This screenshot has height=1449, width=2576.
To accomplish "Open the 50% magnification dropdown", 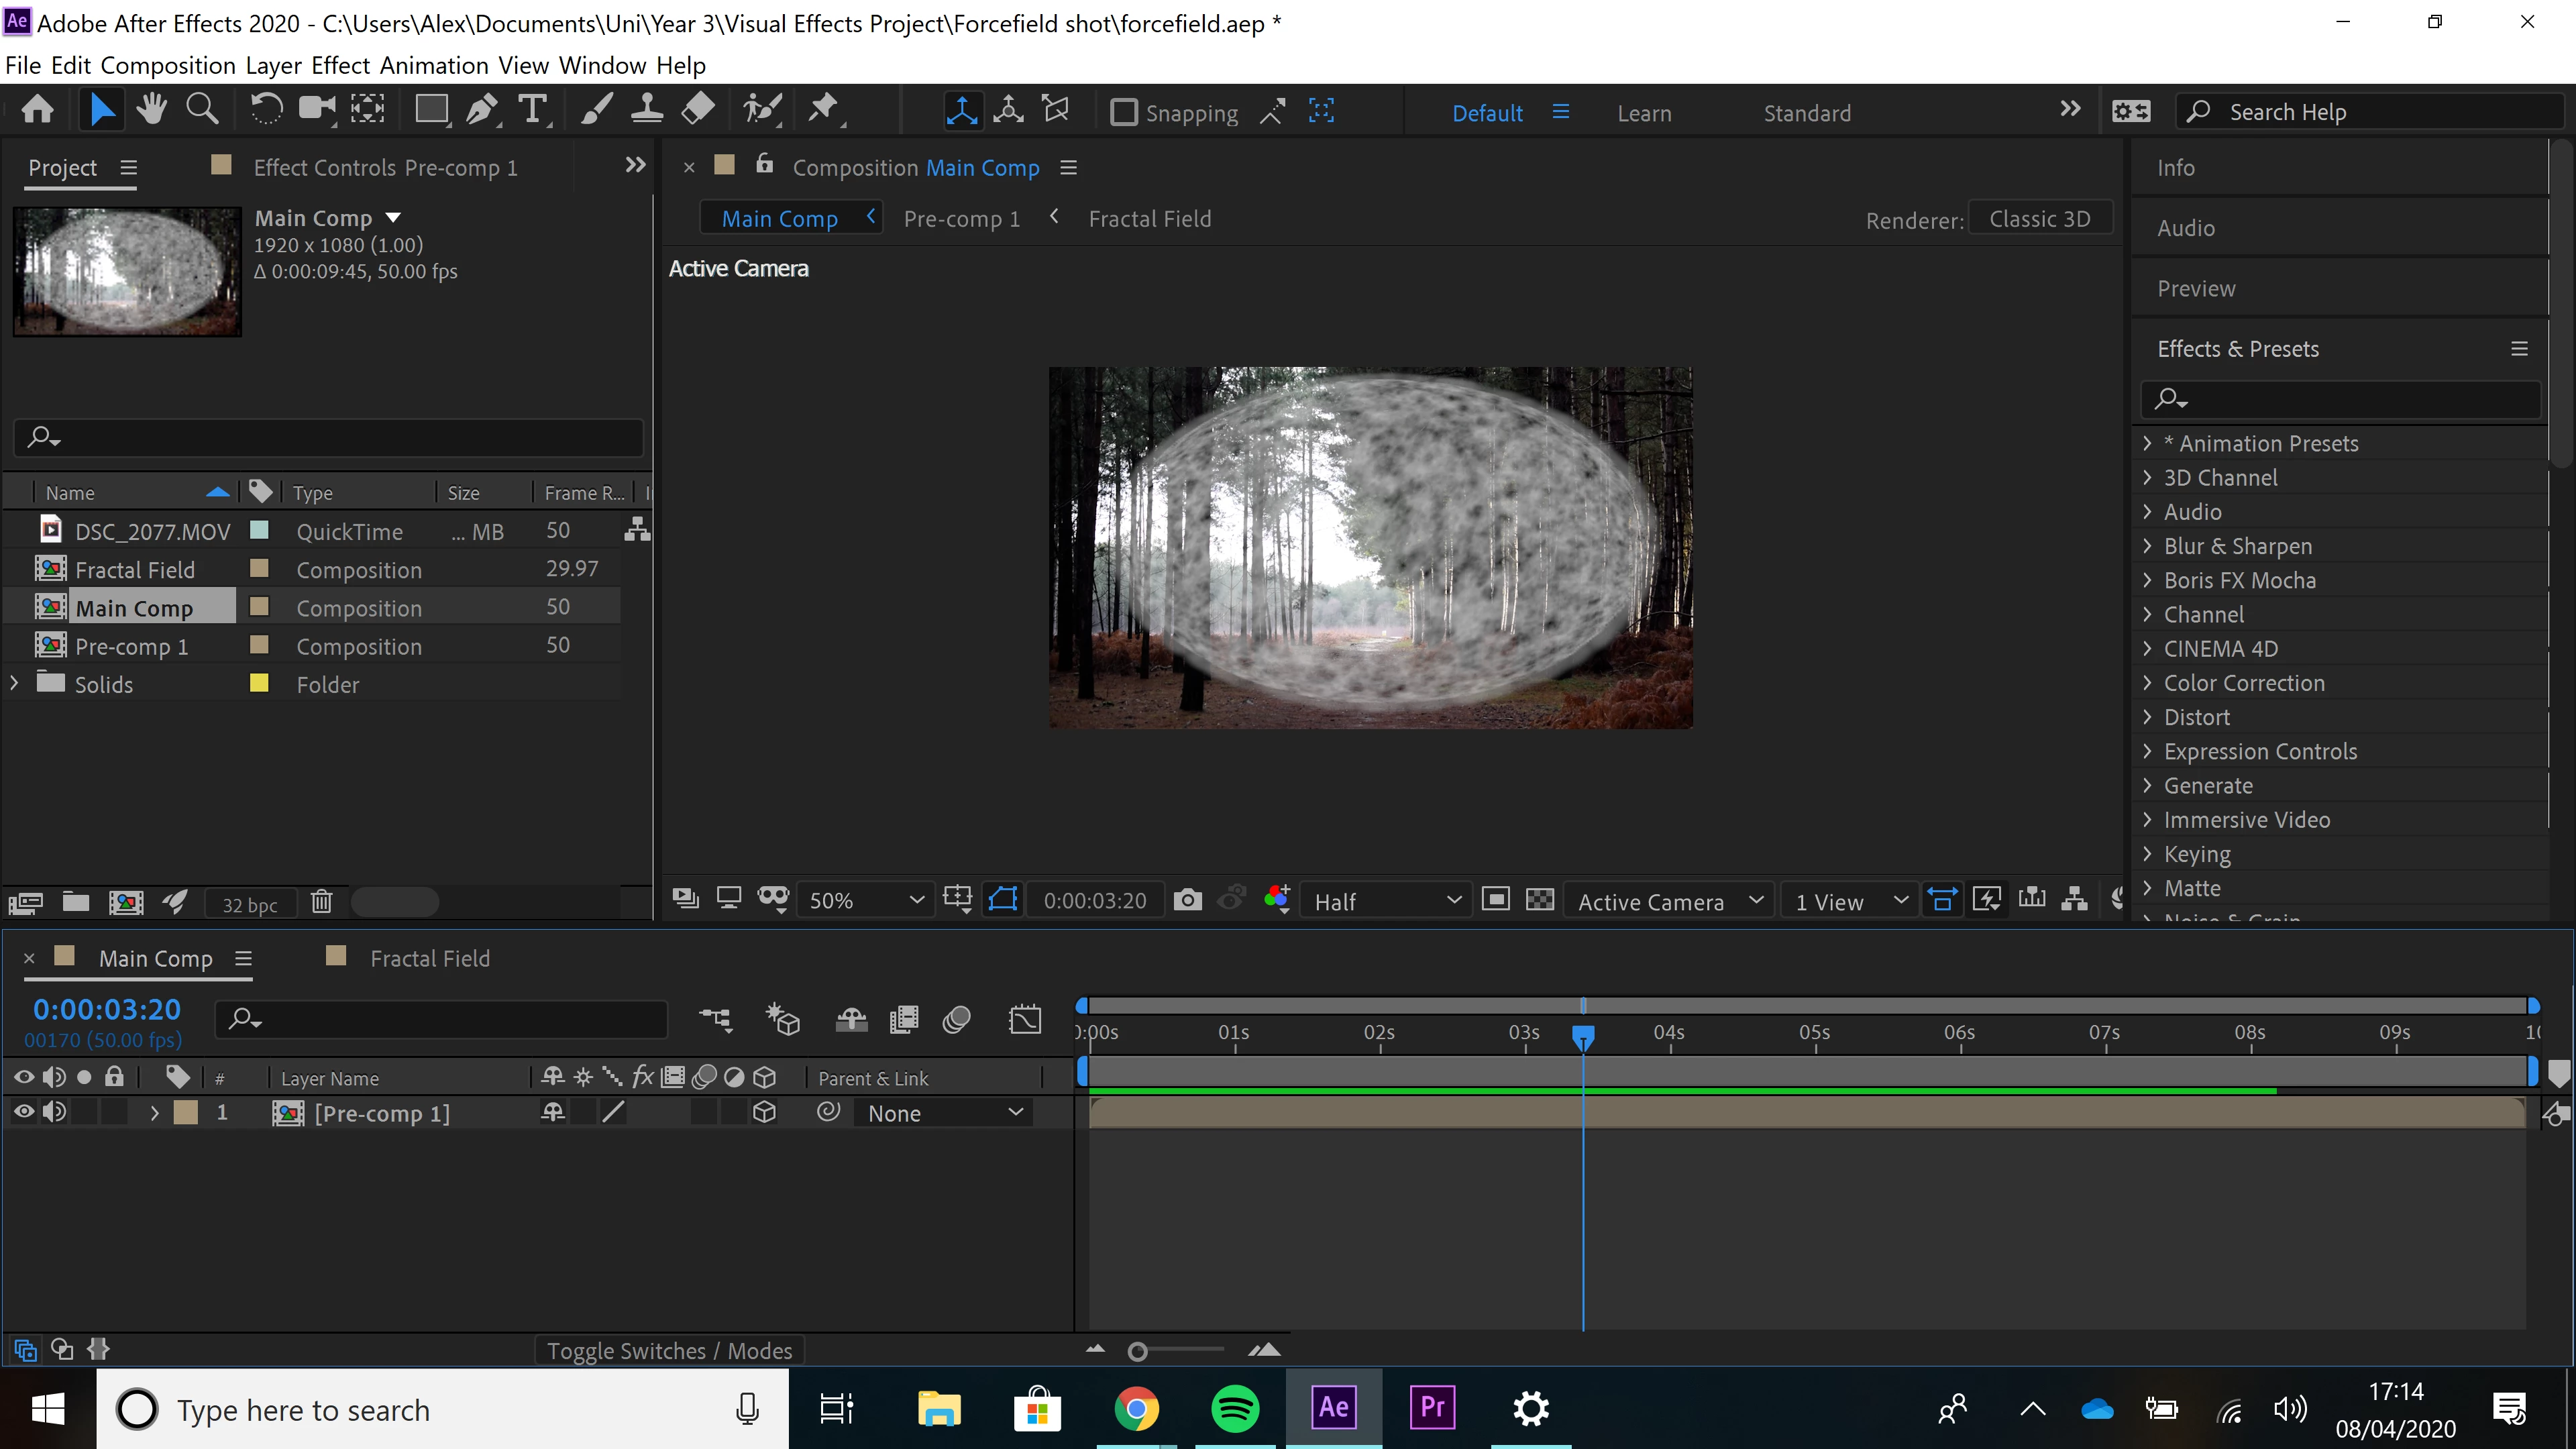I will [x=866, y=901].
